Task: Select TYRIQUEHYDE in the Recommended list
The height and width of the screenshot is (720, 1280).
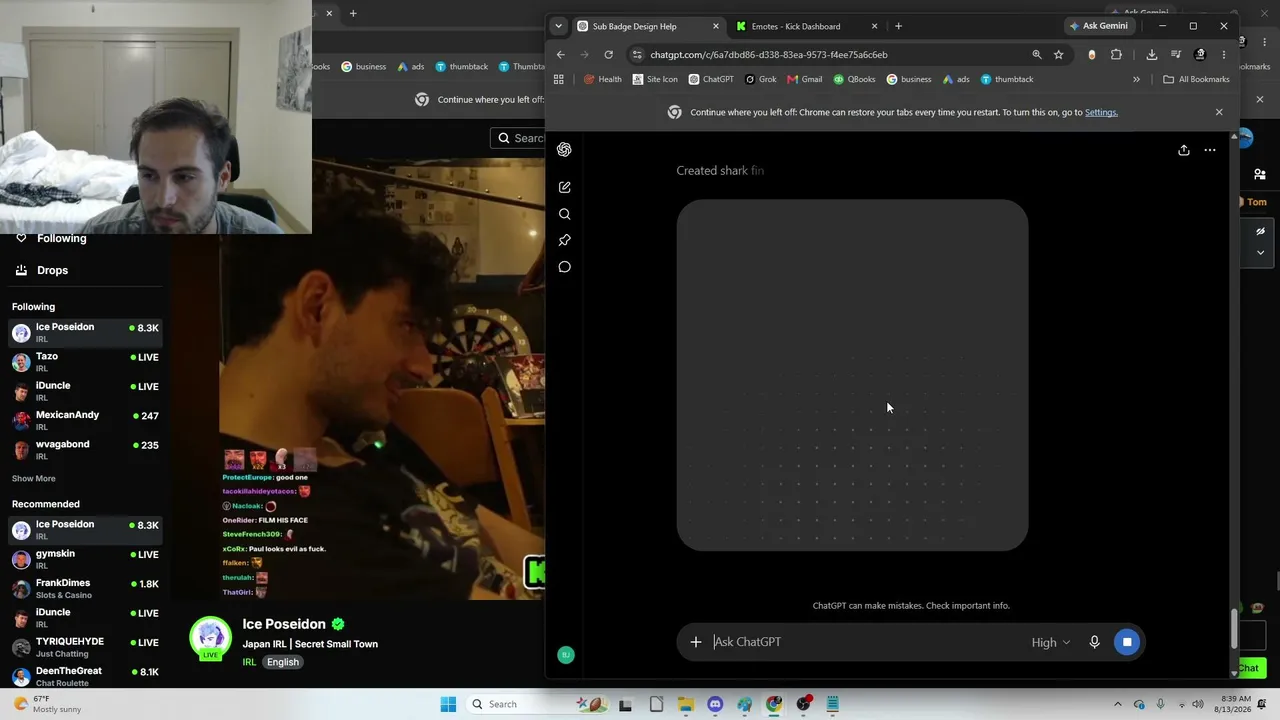Action: point(85,647)
